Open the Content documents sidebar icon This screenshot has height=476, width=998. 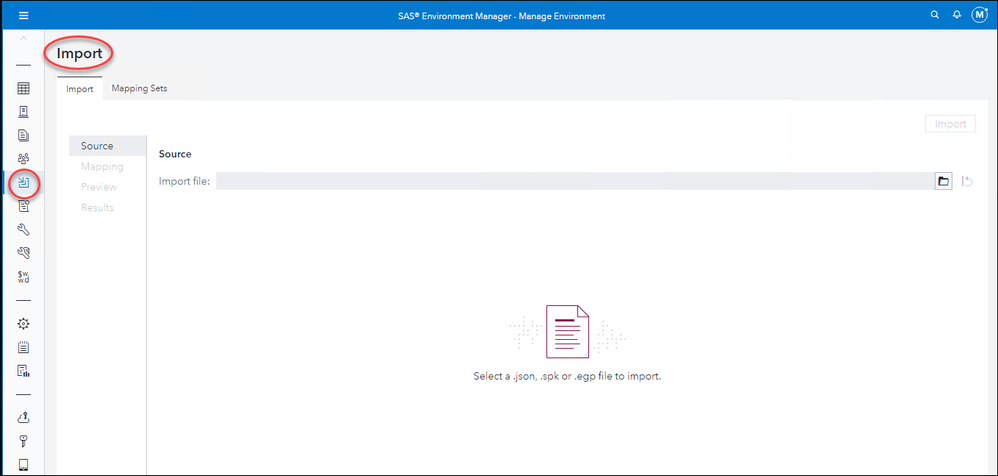tap(24, 136)
